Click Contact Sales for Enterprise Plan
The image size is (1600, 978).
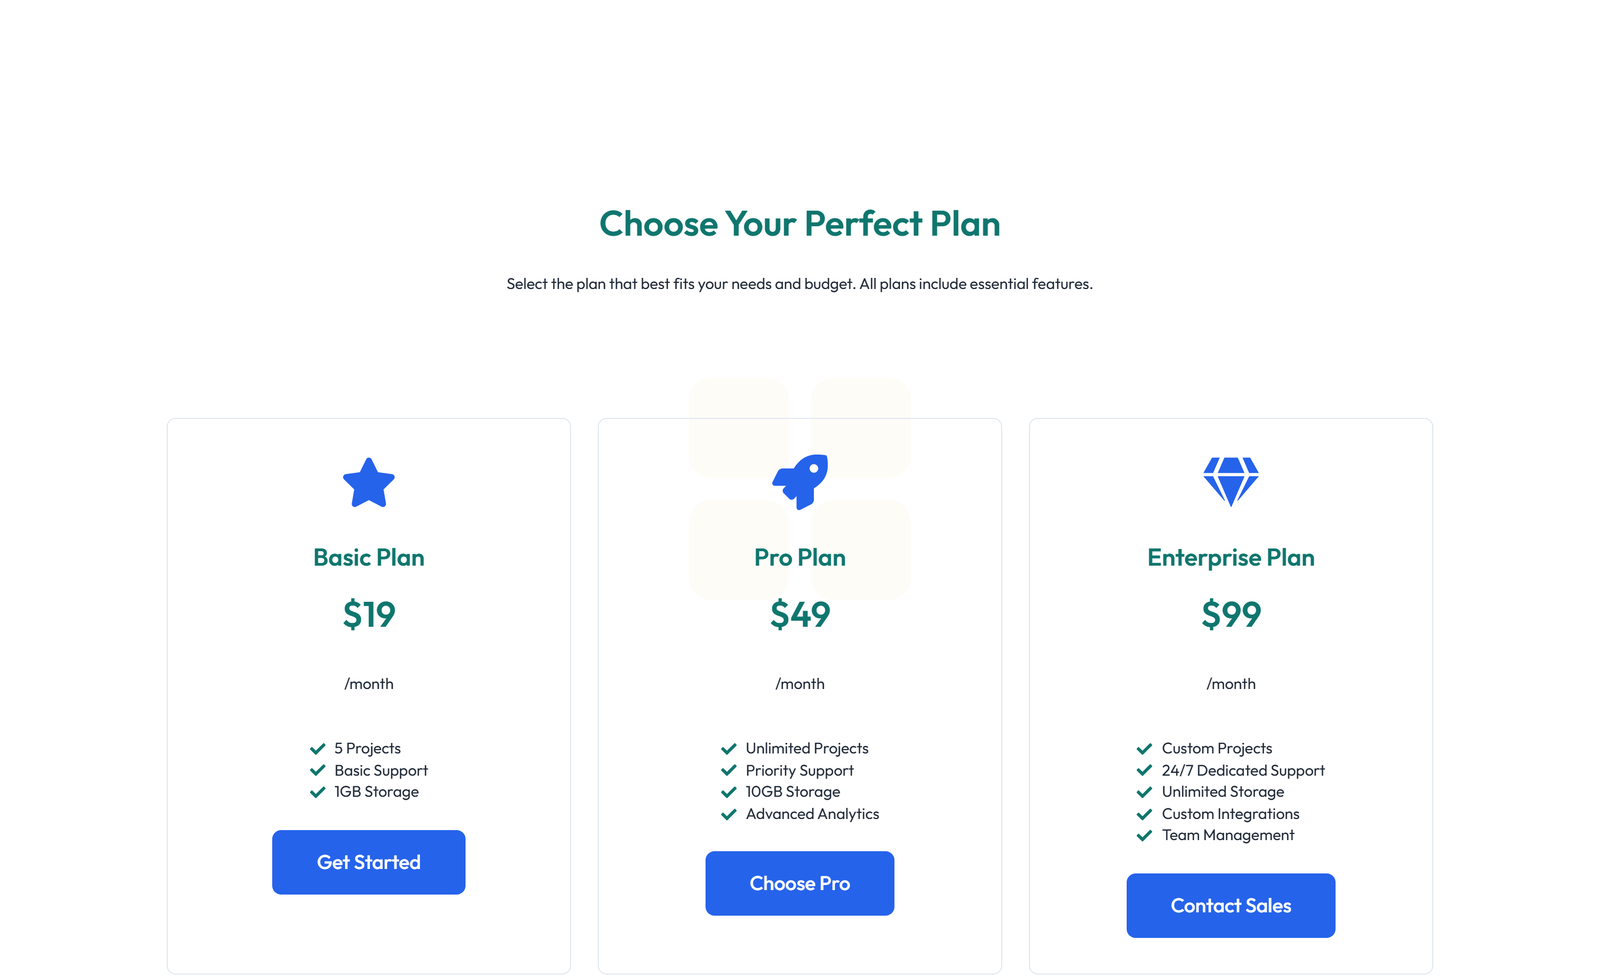(x=1230, y=905)
